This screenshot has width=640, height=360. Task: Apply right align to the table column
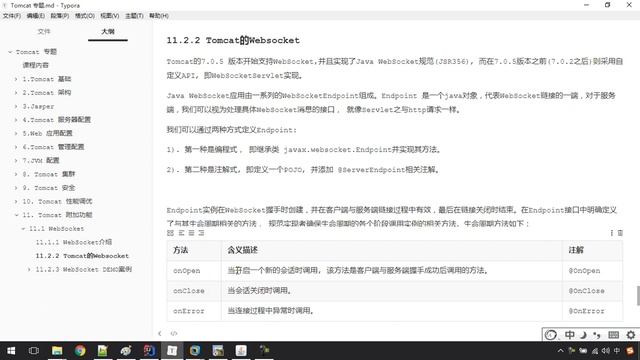201,233
